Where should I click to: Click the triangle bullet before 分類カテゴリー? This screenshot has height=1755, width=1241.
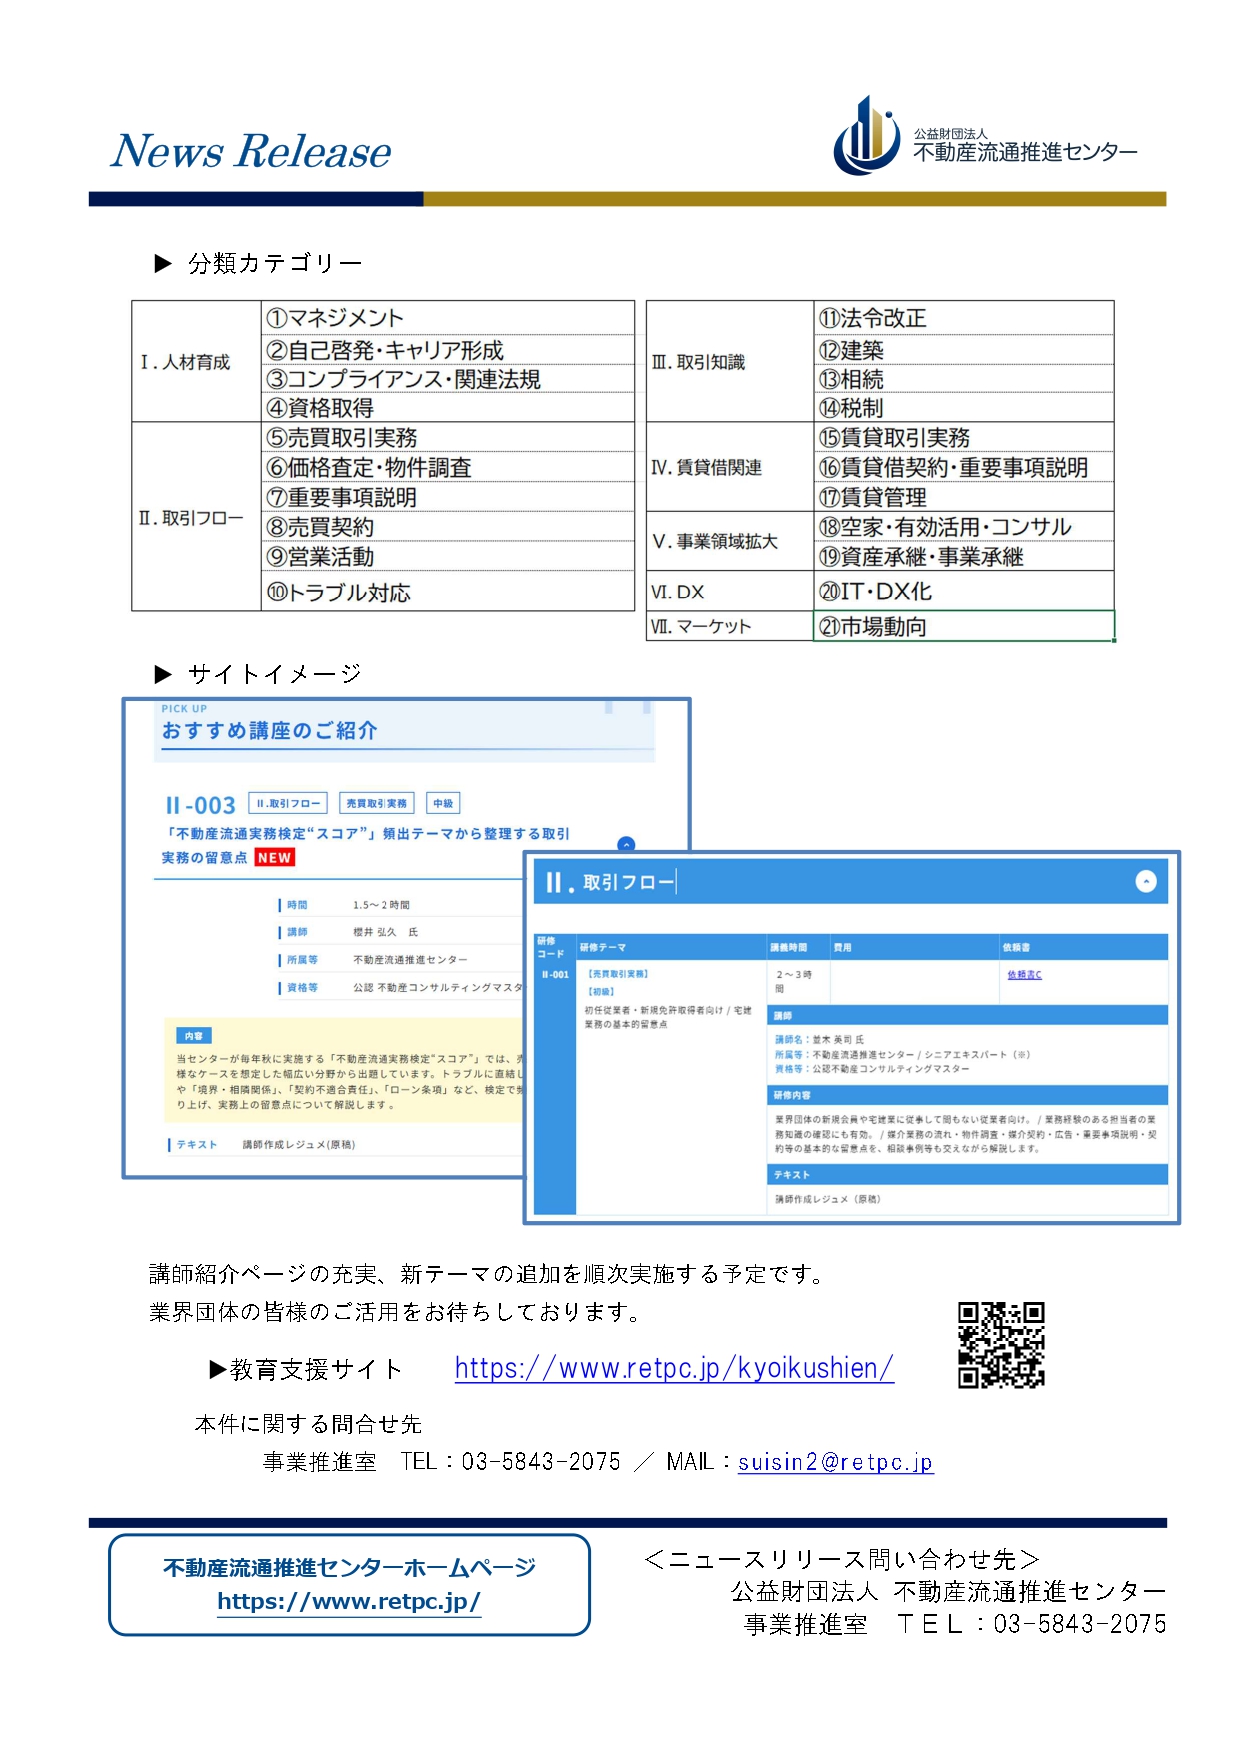[163, 263]
